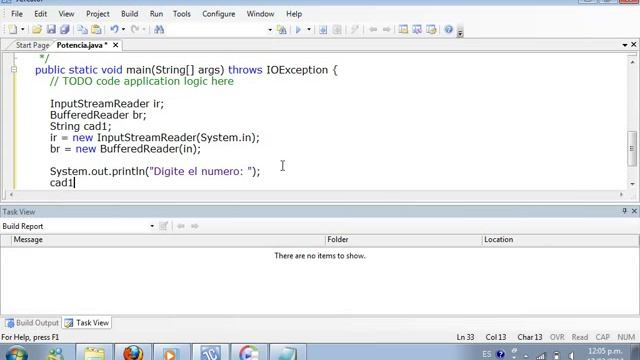Close the Potencia.java tab

click(116, 45)
